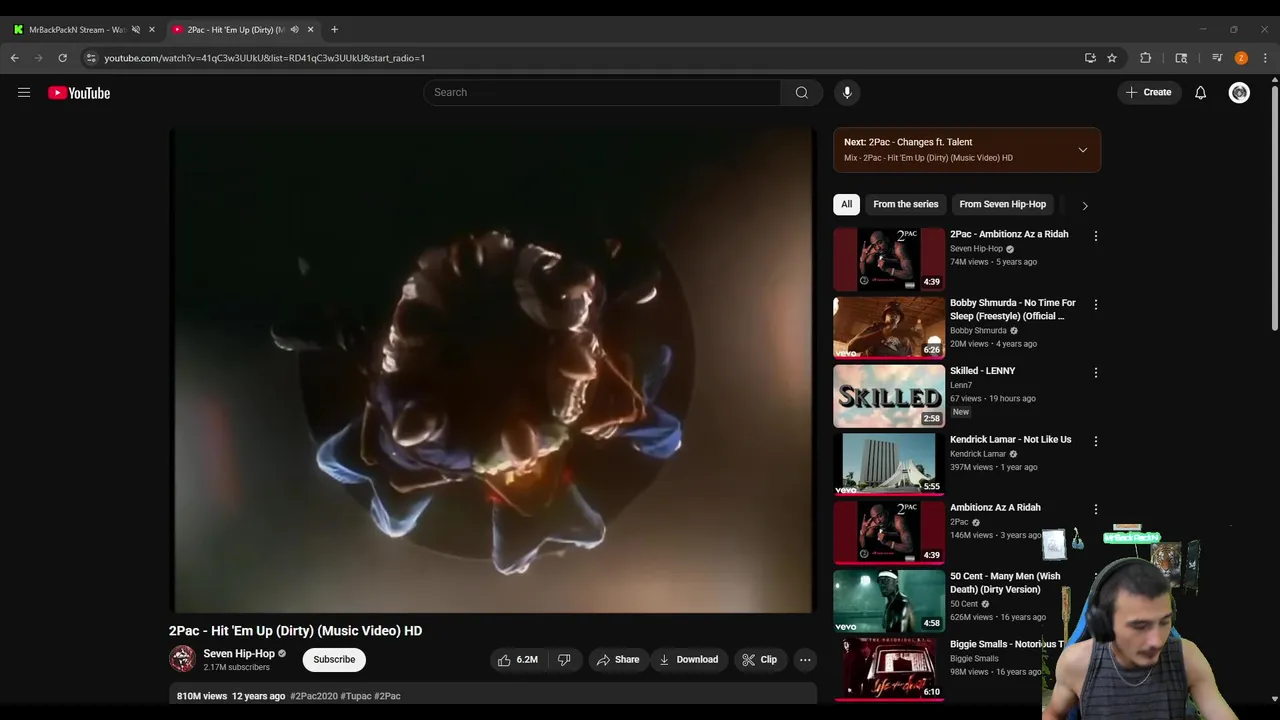
Task: Click the Share button
Action: tap(617, 660)
